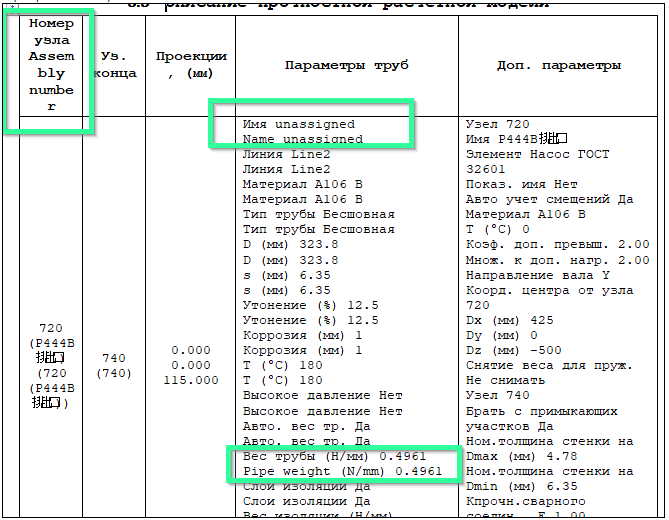
Task: Click the end node cell '740 (740)'
Action: point(114,366)
